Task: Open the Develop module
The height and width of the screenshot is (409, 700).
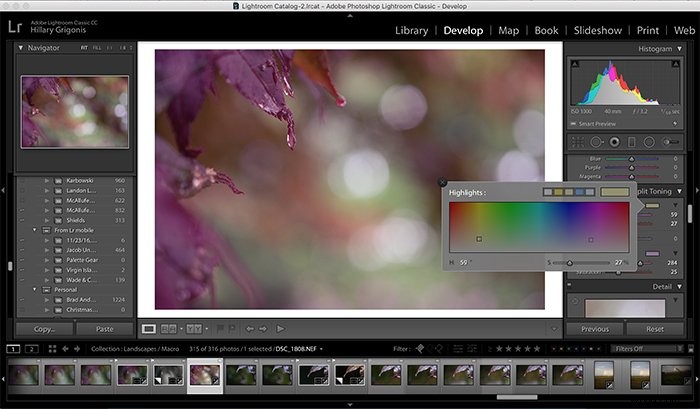Action: point(463,30)
